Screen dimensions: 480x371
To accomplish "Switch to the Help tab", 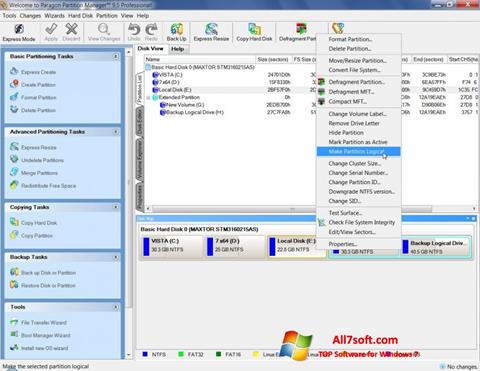I will (x=177, y=49).
